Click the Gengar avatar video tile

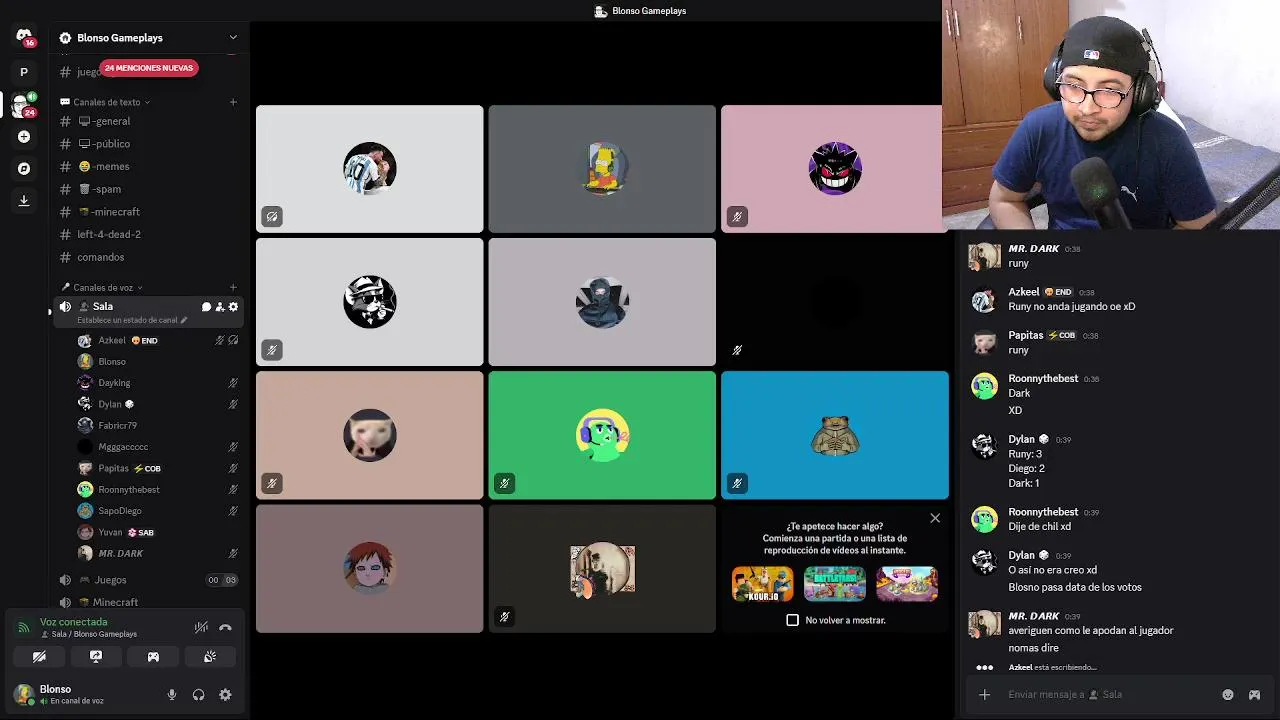[x=832, y=169]
